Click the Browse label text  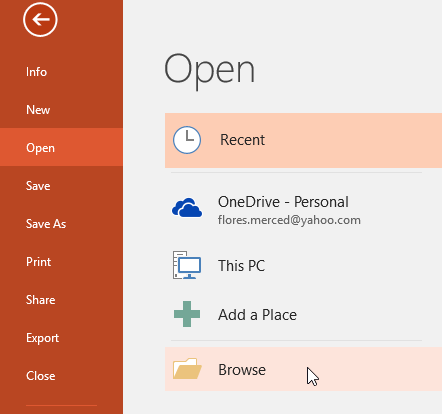pyautogui.click(x=242, y=370)
